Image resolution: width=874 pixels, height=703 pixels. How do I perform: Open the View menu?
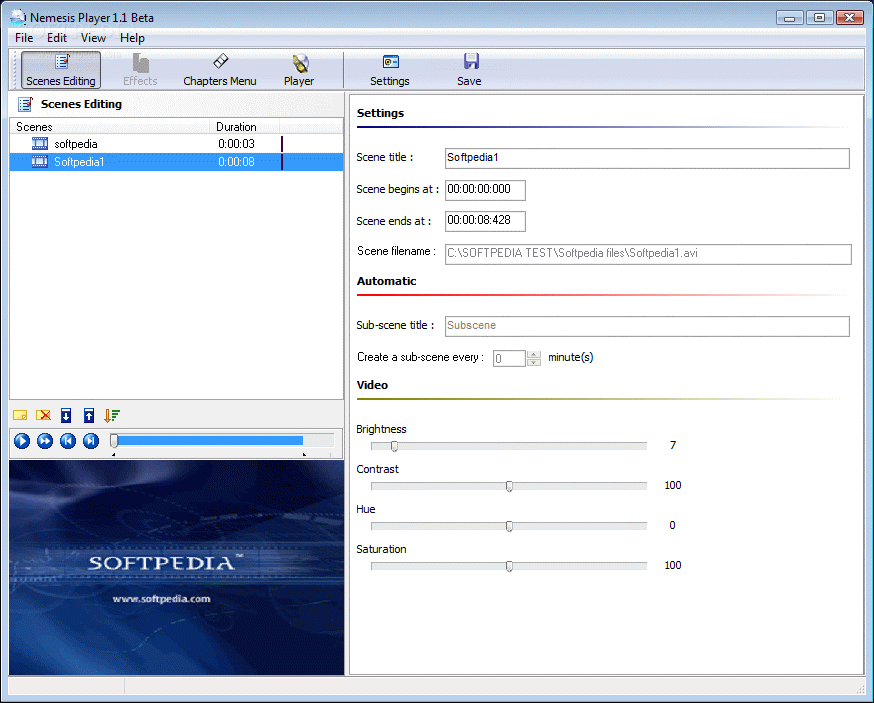point(93,38)
